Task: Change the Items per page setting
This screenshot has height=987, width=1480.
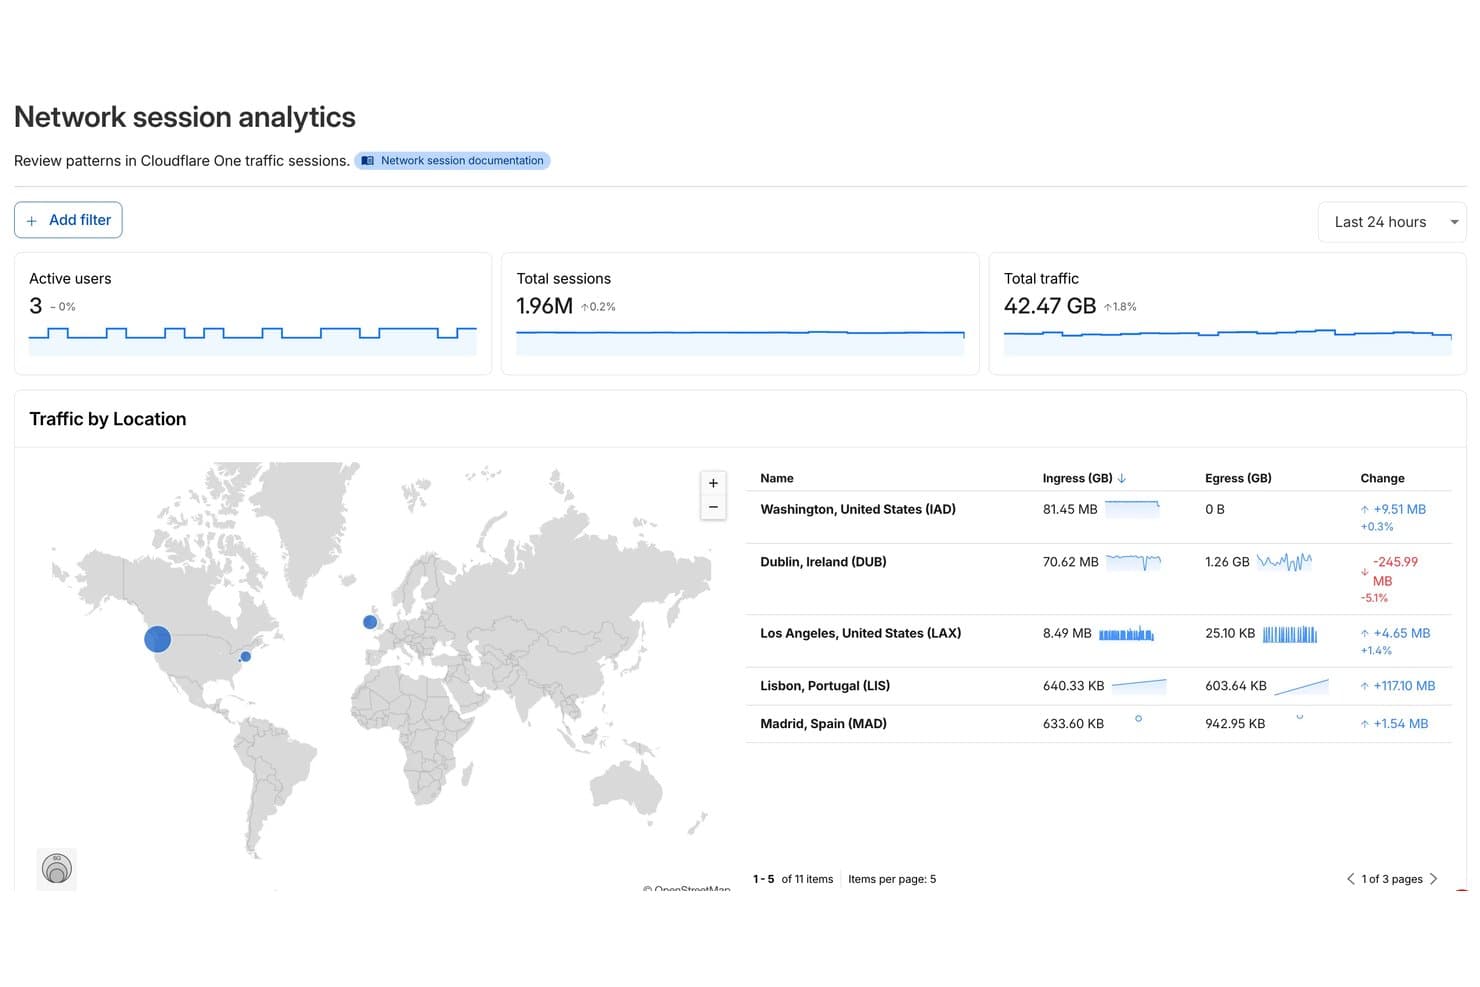Action: point(892,879)
